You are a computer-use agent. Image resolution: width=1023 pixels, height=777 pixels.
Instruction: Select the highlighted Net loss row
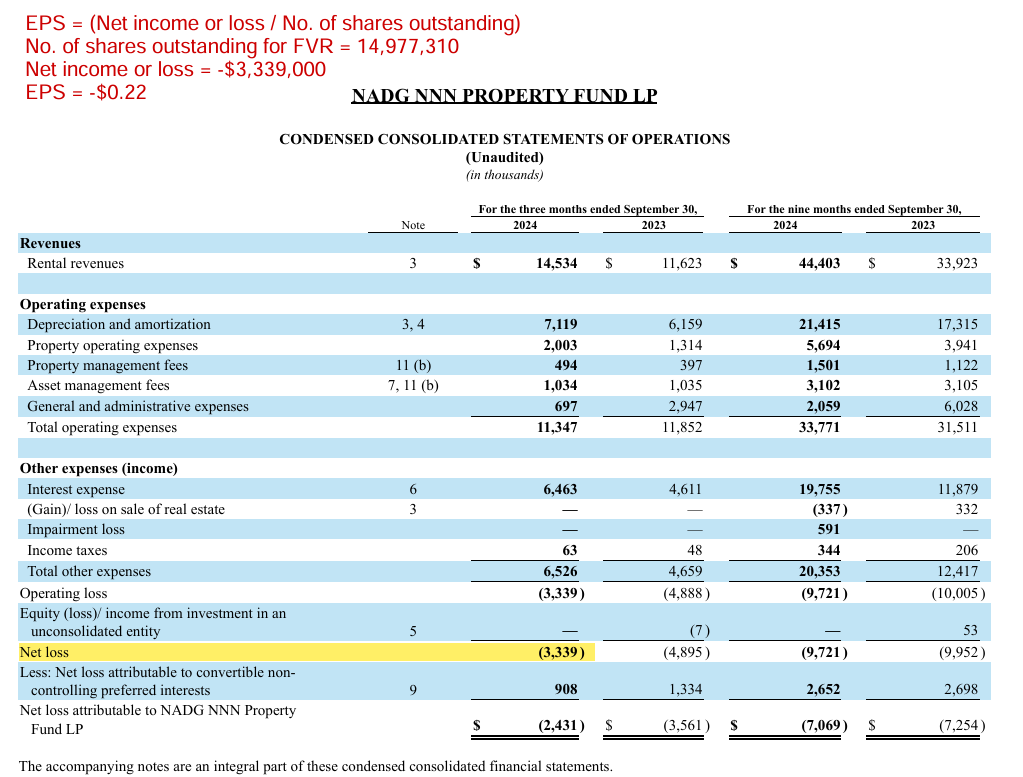pyautogui.click(x=300, y=652)
